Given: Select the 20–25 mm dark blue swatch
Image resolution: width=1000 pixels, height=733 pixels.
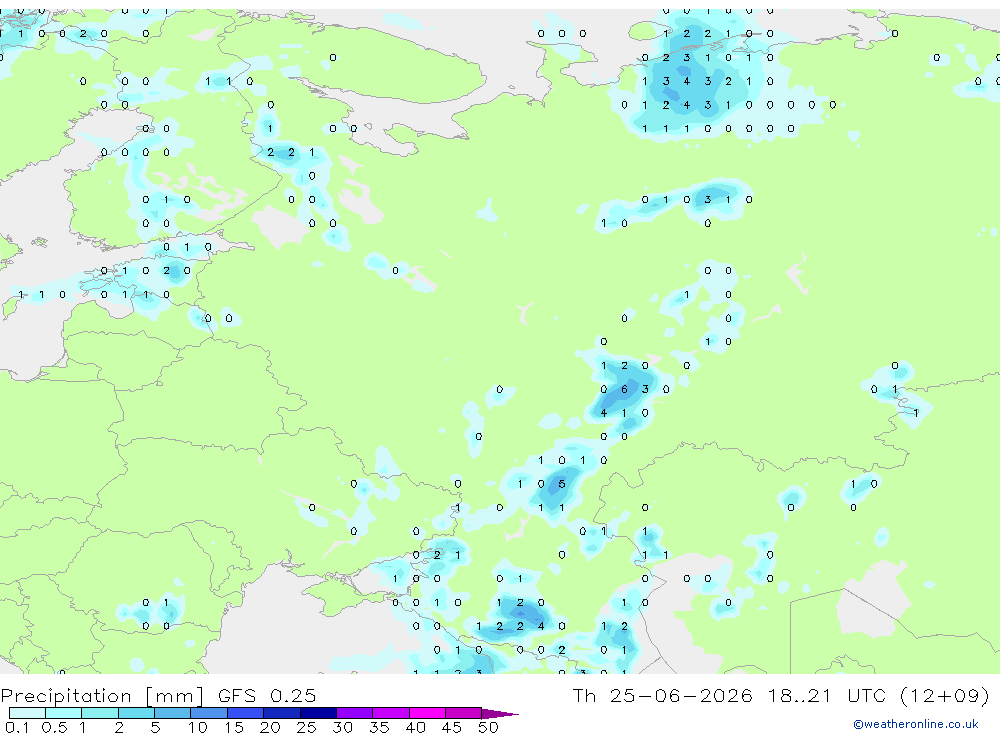Looking at the screenshot, I should (x=281, y=713).
